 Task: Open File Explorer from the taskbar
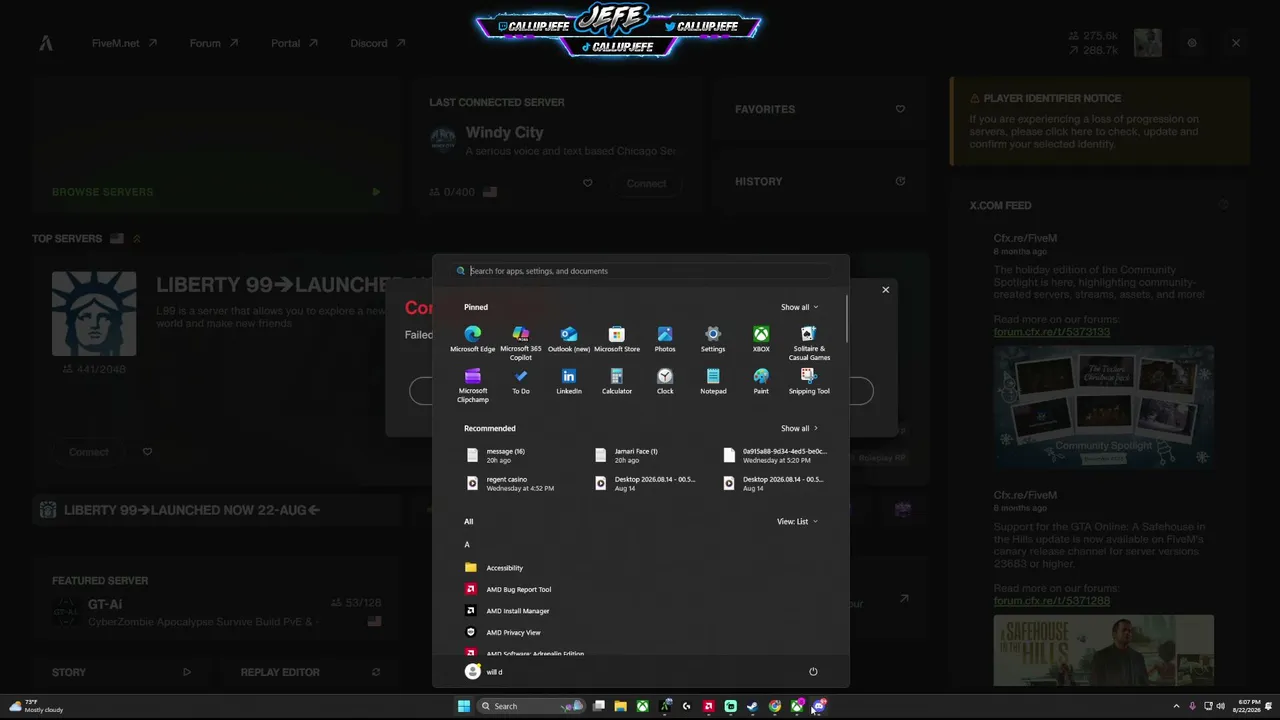click(x=620, y=706)
